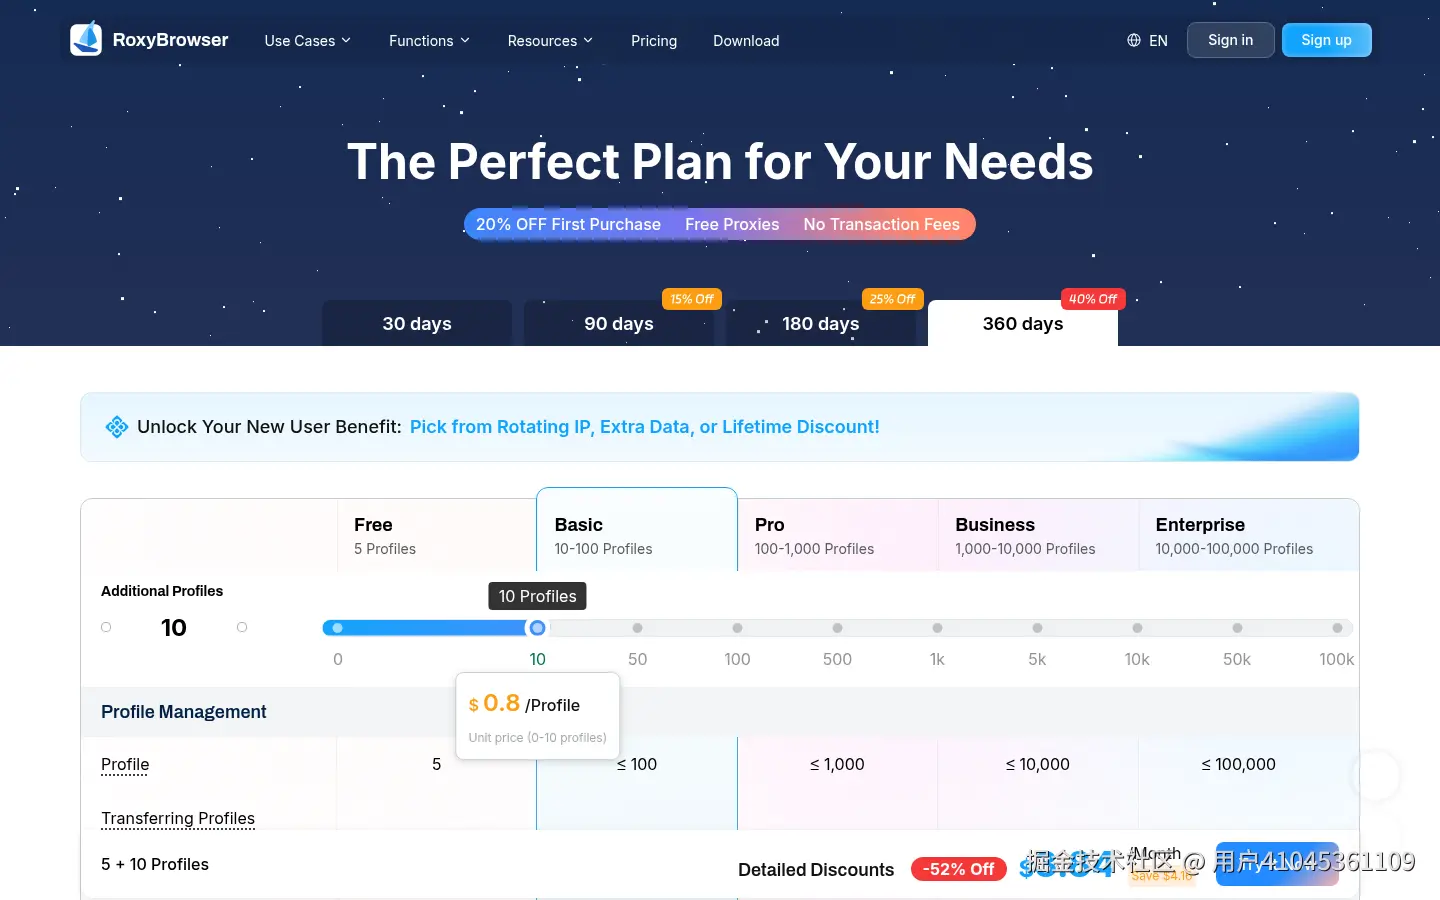
Task: Click the 10k label under the slider
Action: (x=1137, y=659)
